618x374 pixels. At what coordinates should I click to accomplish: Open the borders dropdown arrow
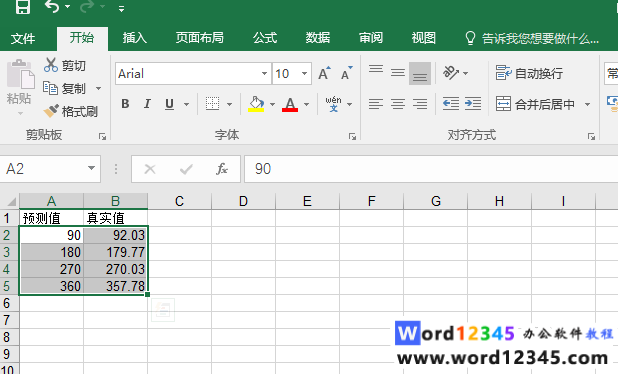tap(229, 104)
